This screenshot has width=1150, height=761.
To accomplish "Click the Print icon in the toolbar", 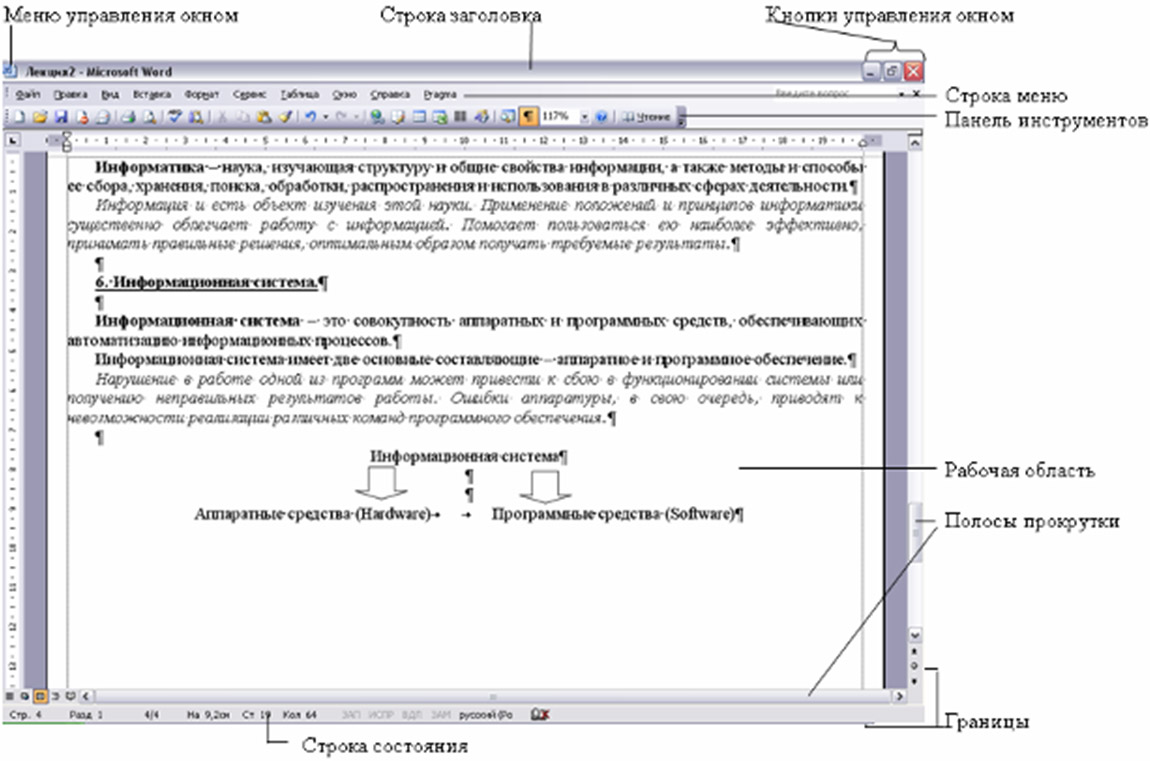I will [127, 117].
